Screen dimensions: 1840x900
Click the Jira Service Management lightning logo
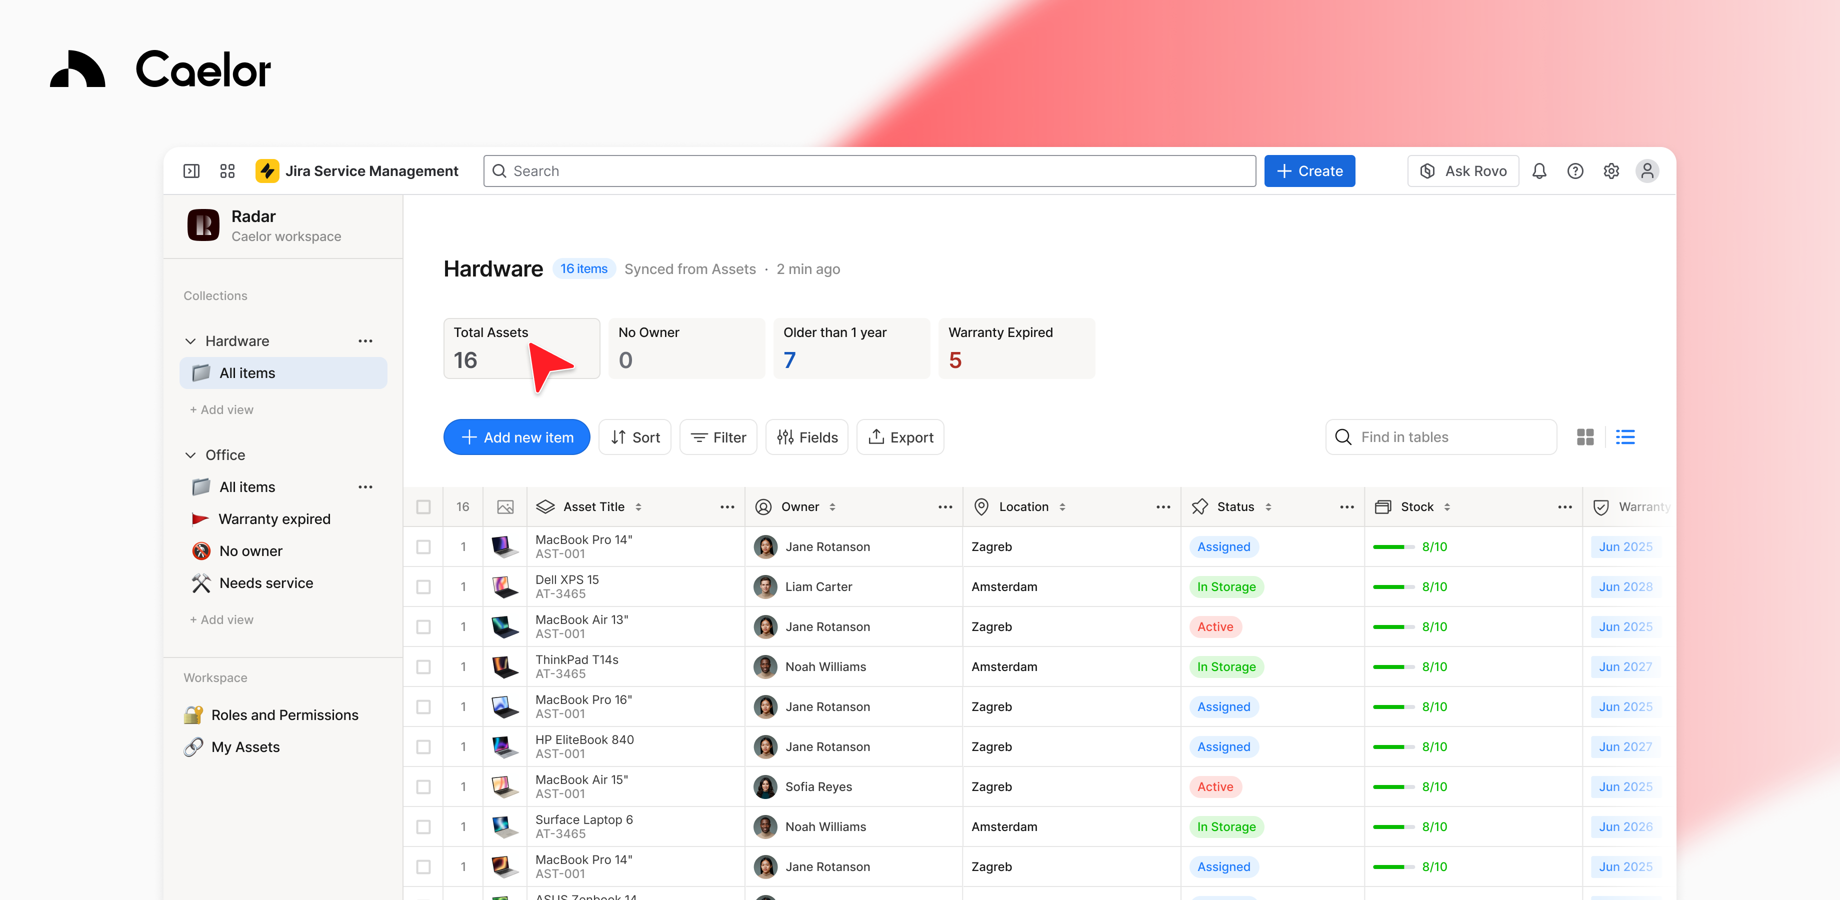267,171
